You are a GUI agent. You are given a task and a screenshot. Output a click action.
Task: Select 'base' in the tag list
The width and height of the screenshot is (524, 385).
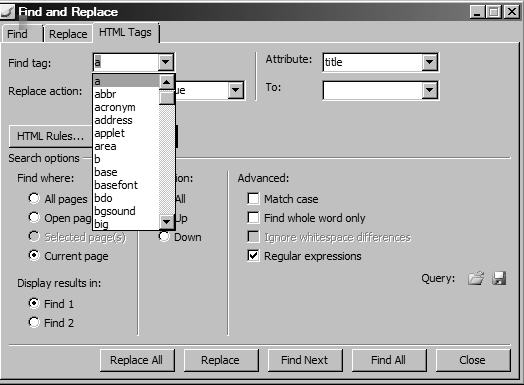(x=126, y=172)
